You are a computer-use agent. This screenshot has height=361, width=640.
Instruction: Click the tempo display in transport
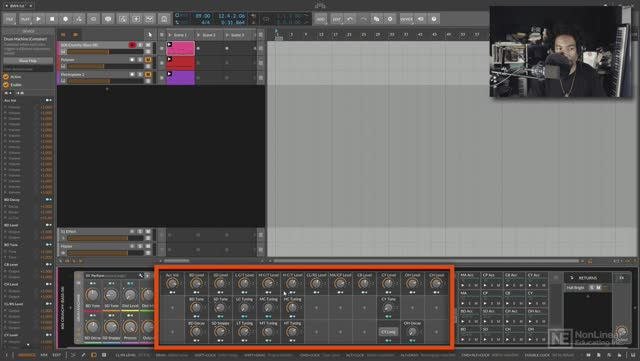202,16
